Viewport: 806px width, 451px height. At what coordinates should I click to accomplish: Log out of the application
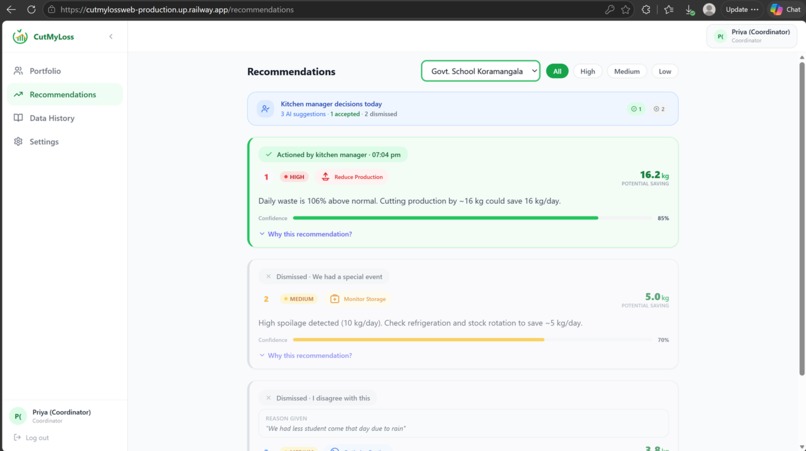tap(31, 438)
